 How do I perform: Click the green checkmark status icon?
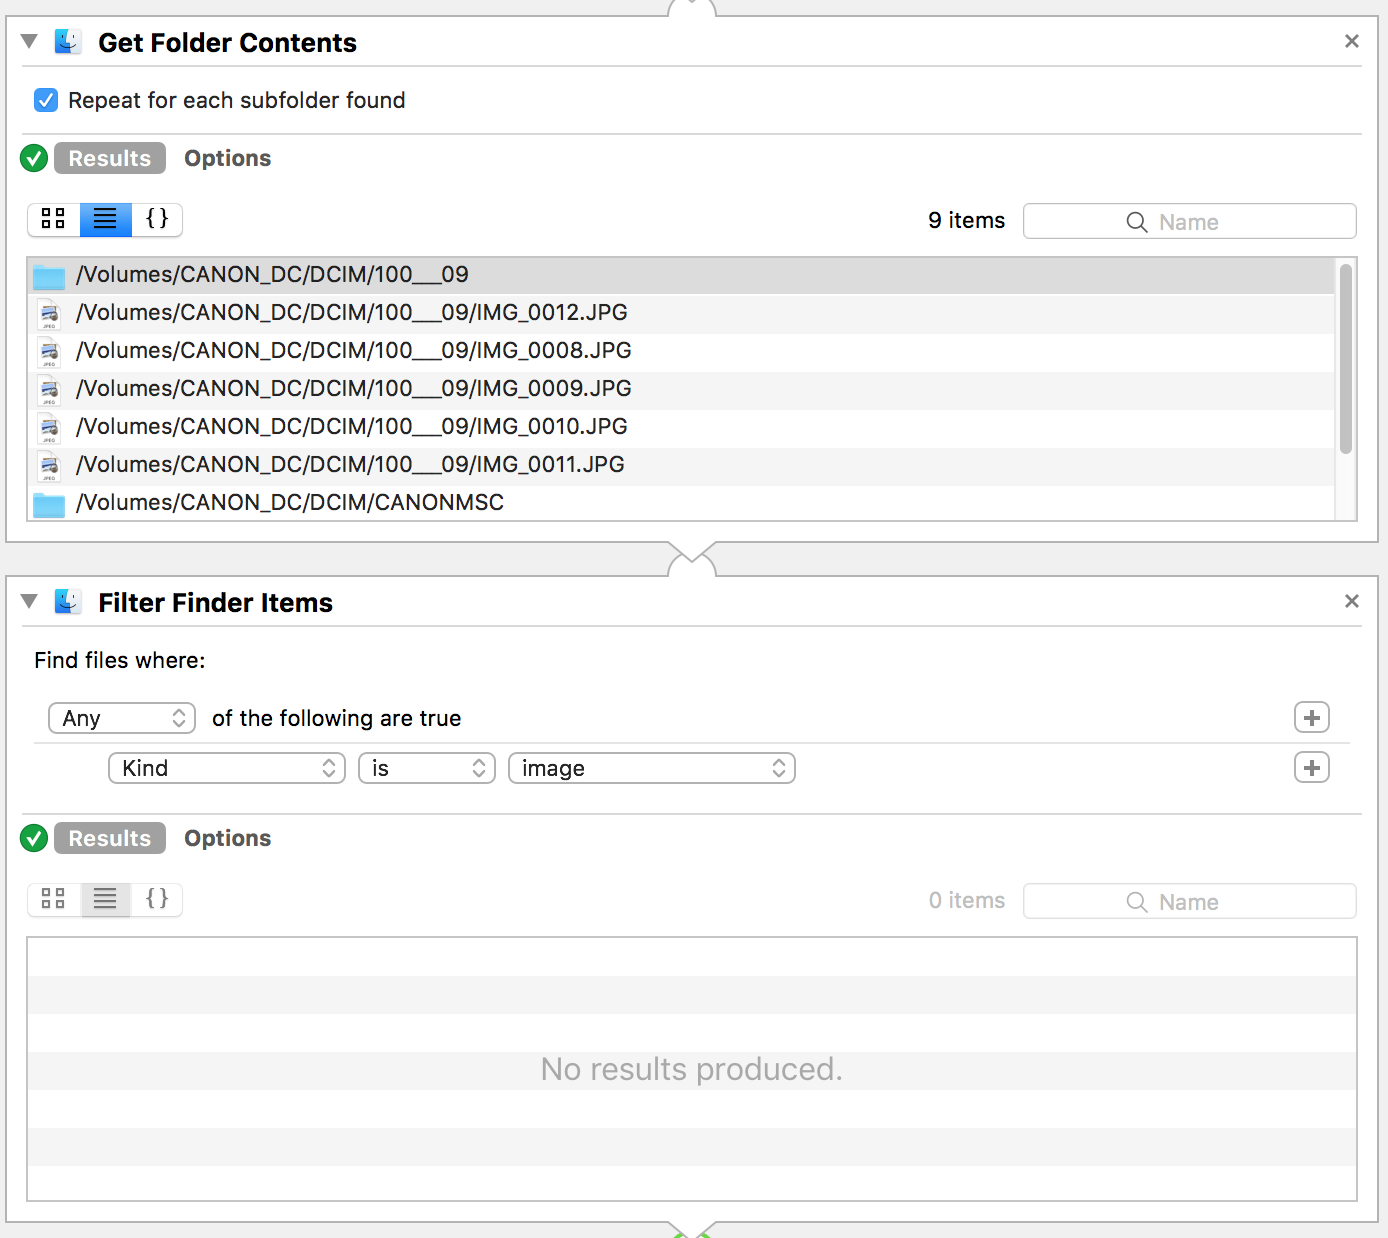(x=33, y=158)
